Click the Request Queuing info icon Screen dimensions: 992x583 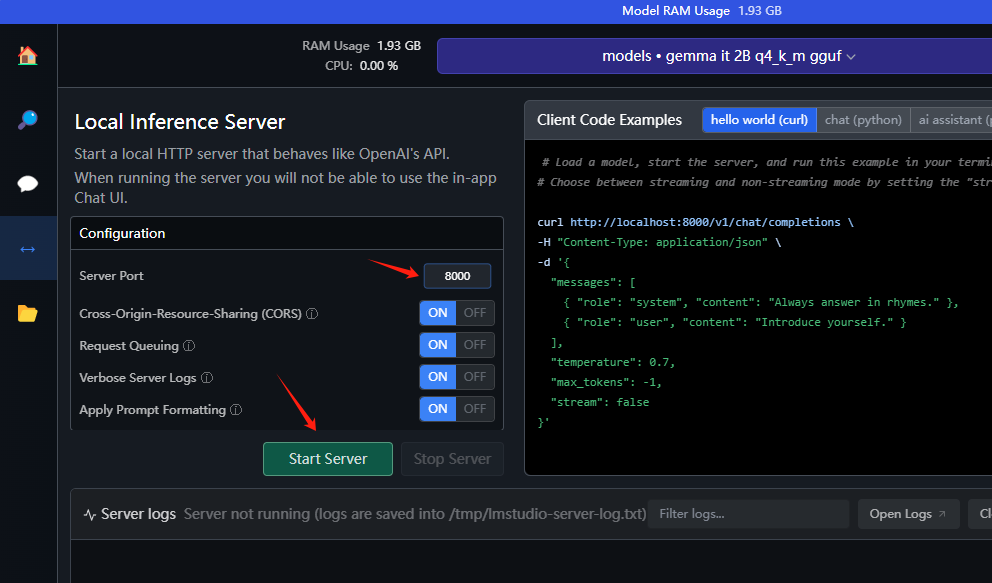point(189,346)
